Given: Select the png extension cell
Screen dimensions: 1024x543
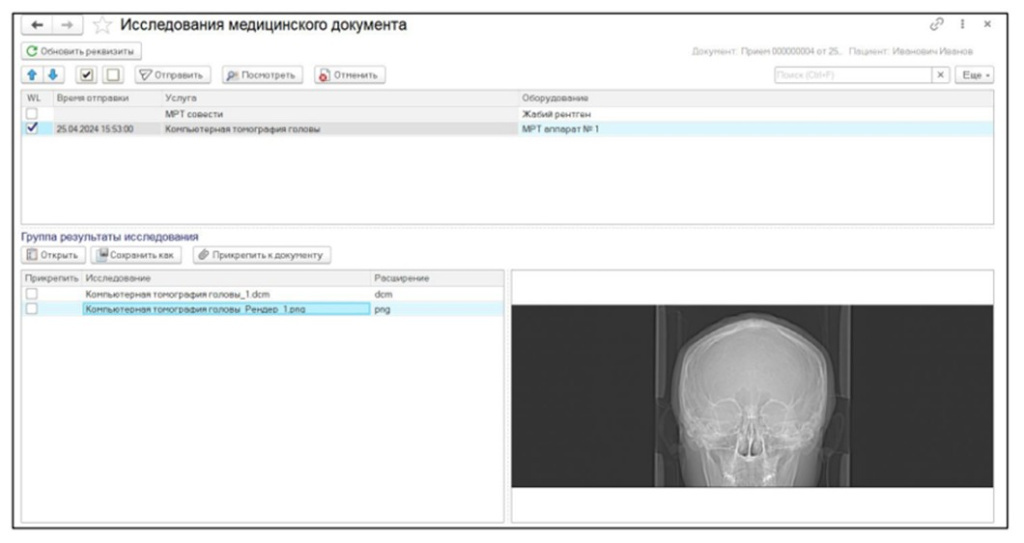Looking at the screenshot, I should [437, 309].
